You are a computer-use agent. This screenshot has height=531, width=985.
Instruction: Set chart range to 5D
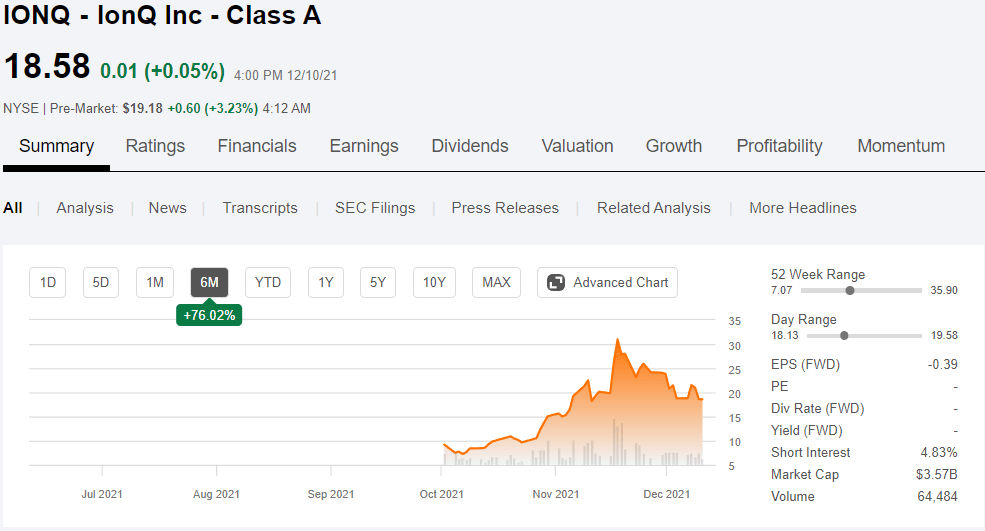pyautogui.click(x=101, y=283)
